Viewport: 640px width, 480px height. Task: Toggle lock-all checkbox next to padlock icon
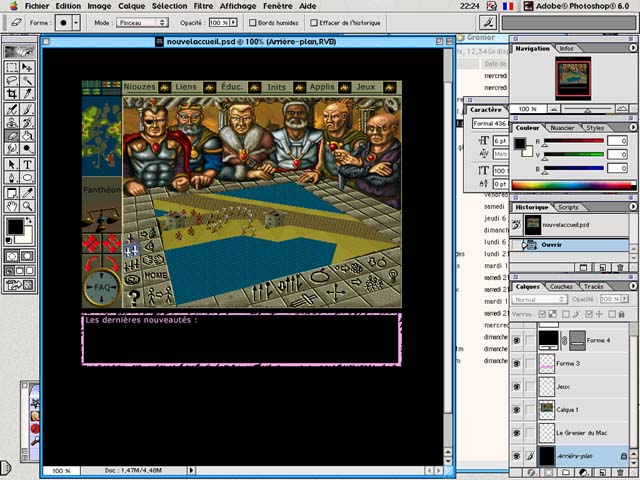click(x=612, y=314)
